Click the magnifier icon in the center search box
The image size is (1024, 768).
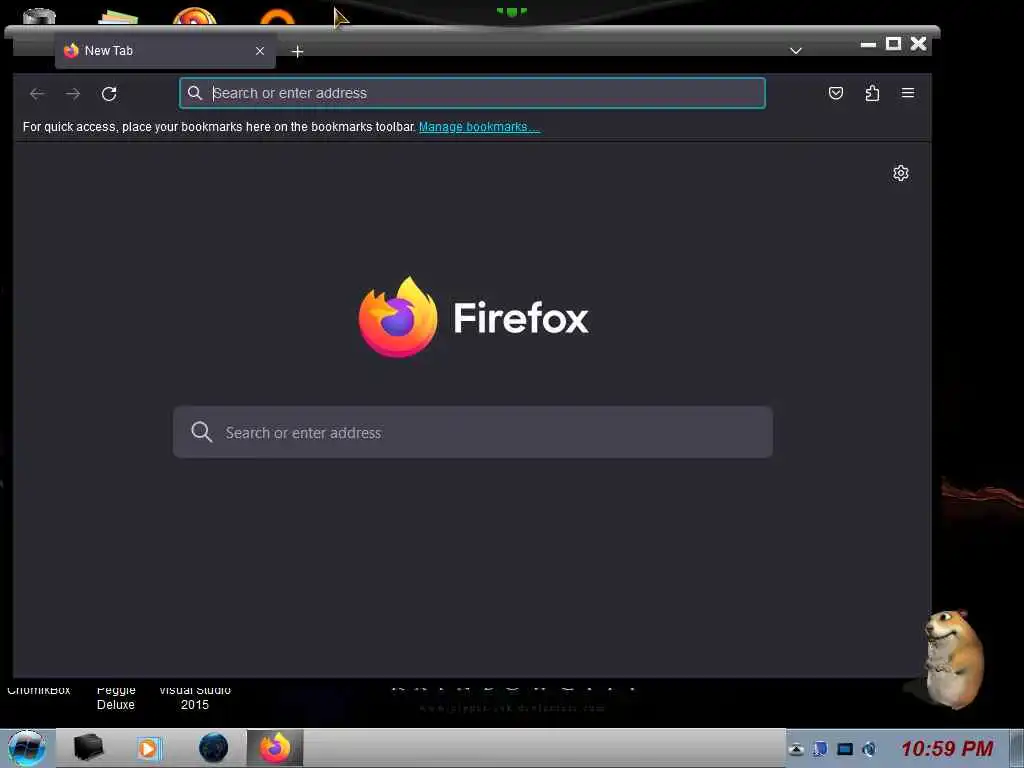click(x=201, y=432)
